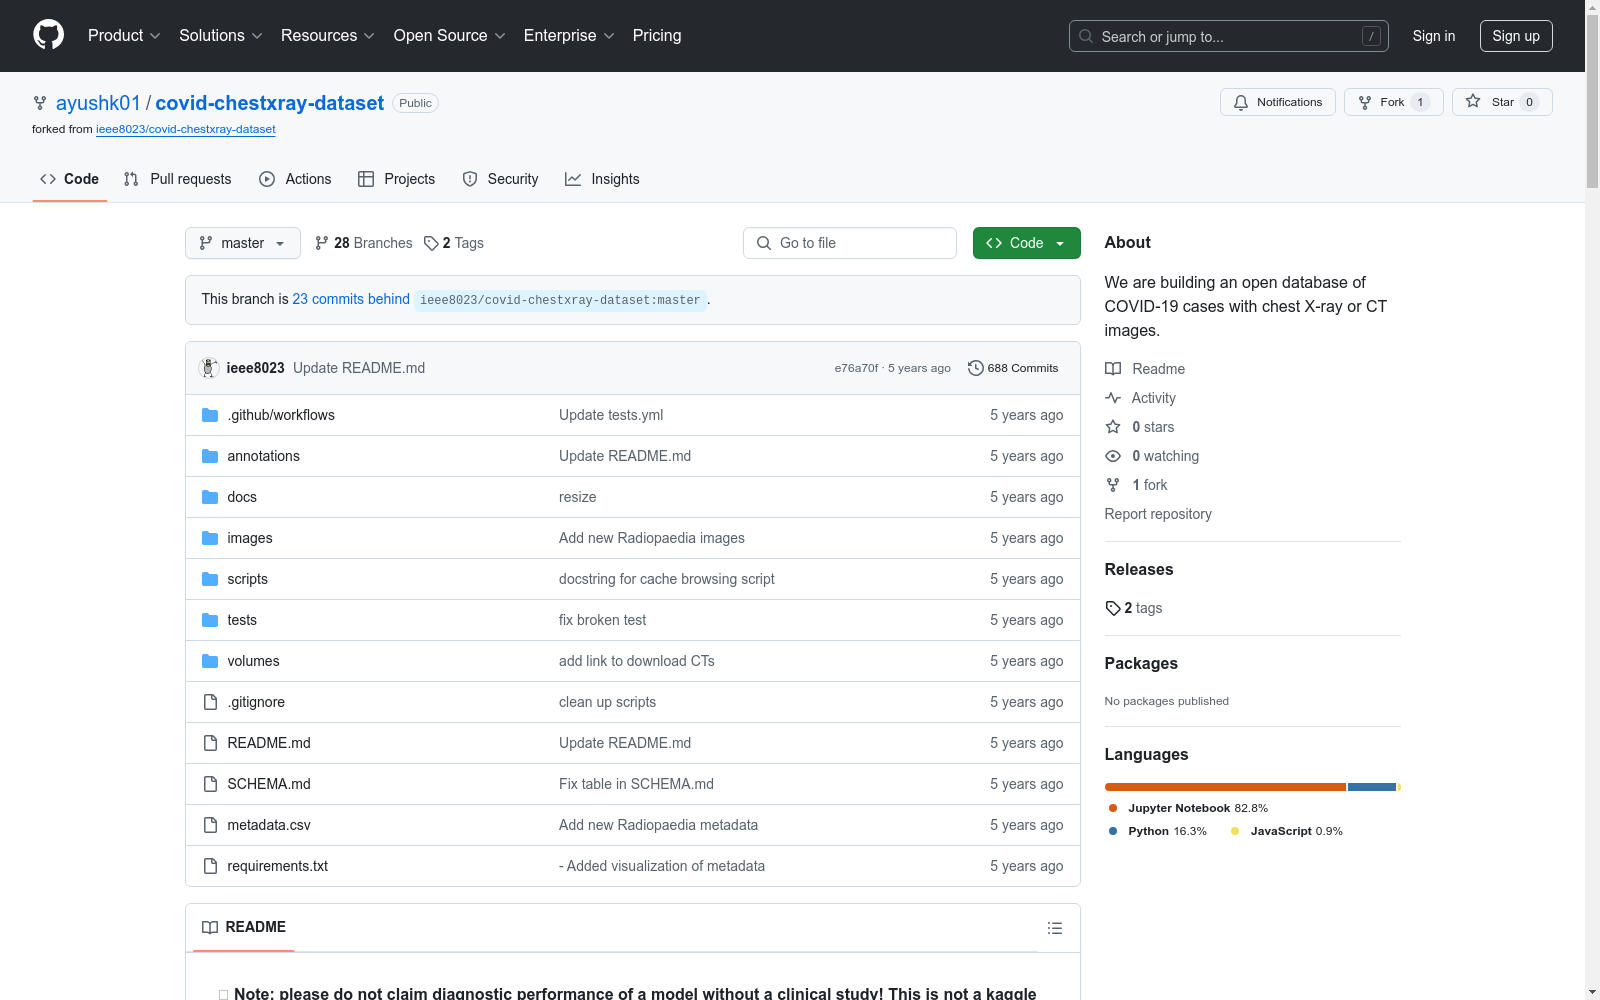This screenshot has height=1000, width=1600.
Task: Click the GitHub Octocat logo
Action: point(48,35)
